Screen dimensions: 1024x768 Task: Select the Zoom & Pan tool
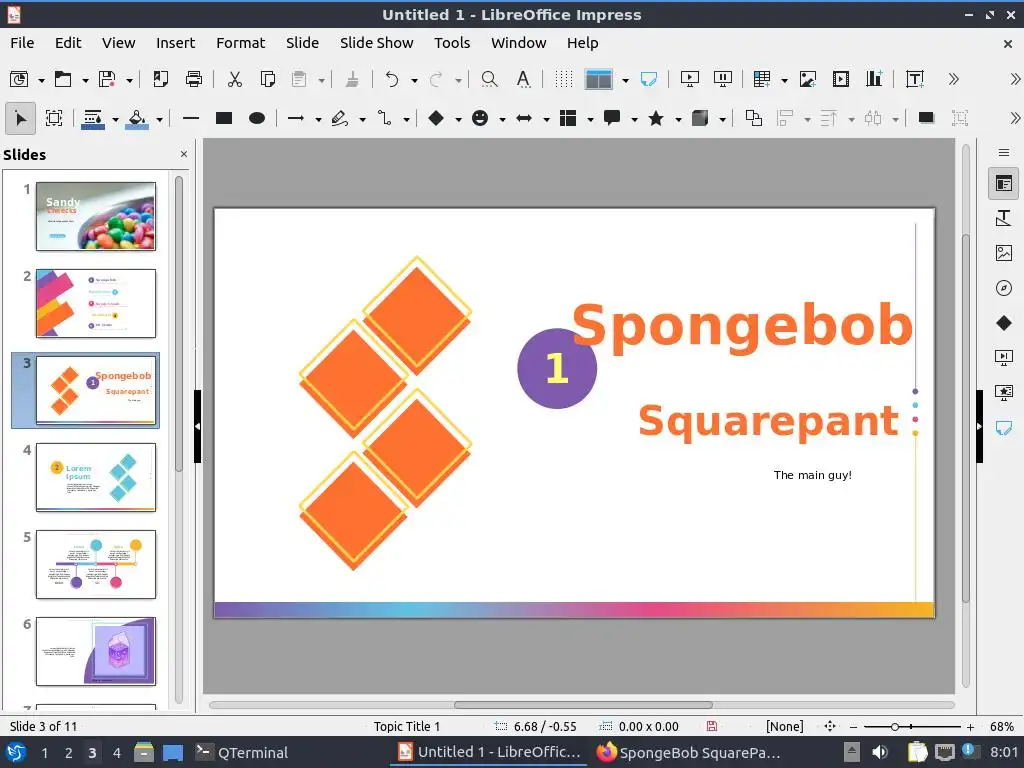pos(54,118)
